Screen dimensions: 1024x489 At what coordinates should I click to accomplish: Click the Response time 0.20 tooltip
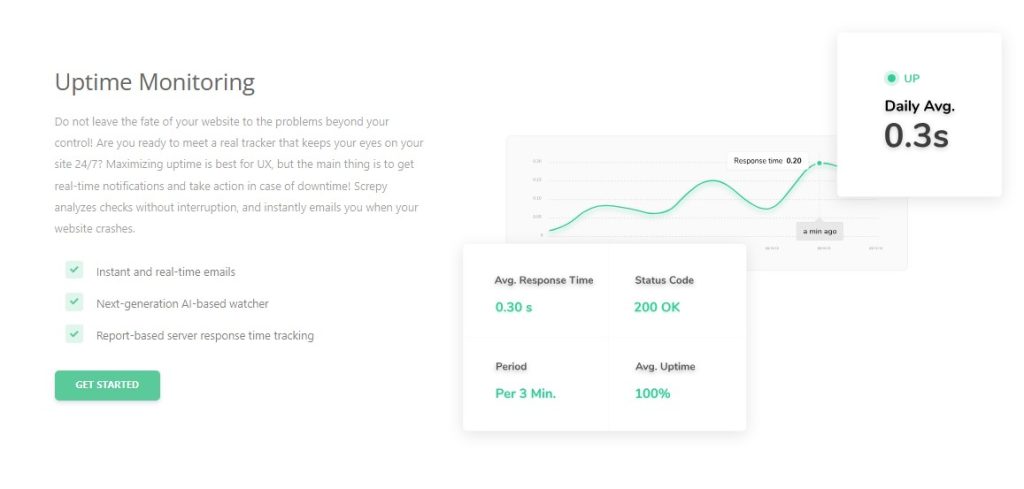[x=767, y=160]
